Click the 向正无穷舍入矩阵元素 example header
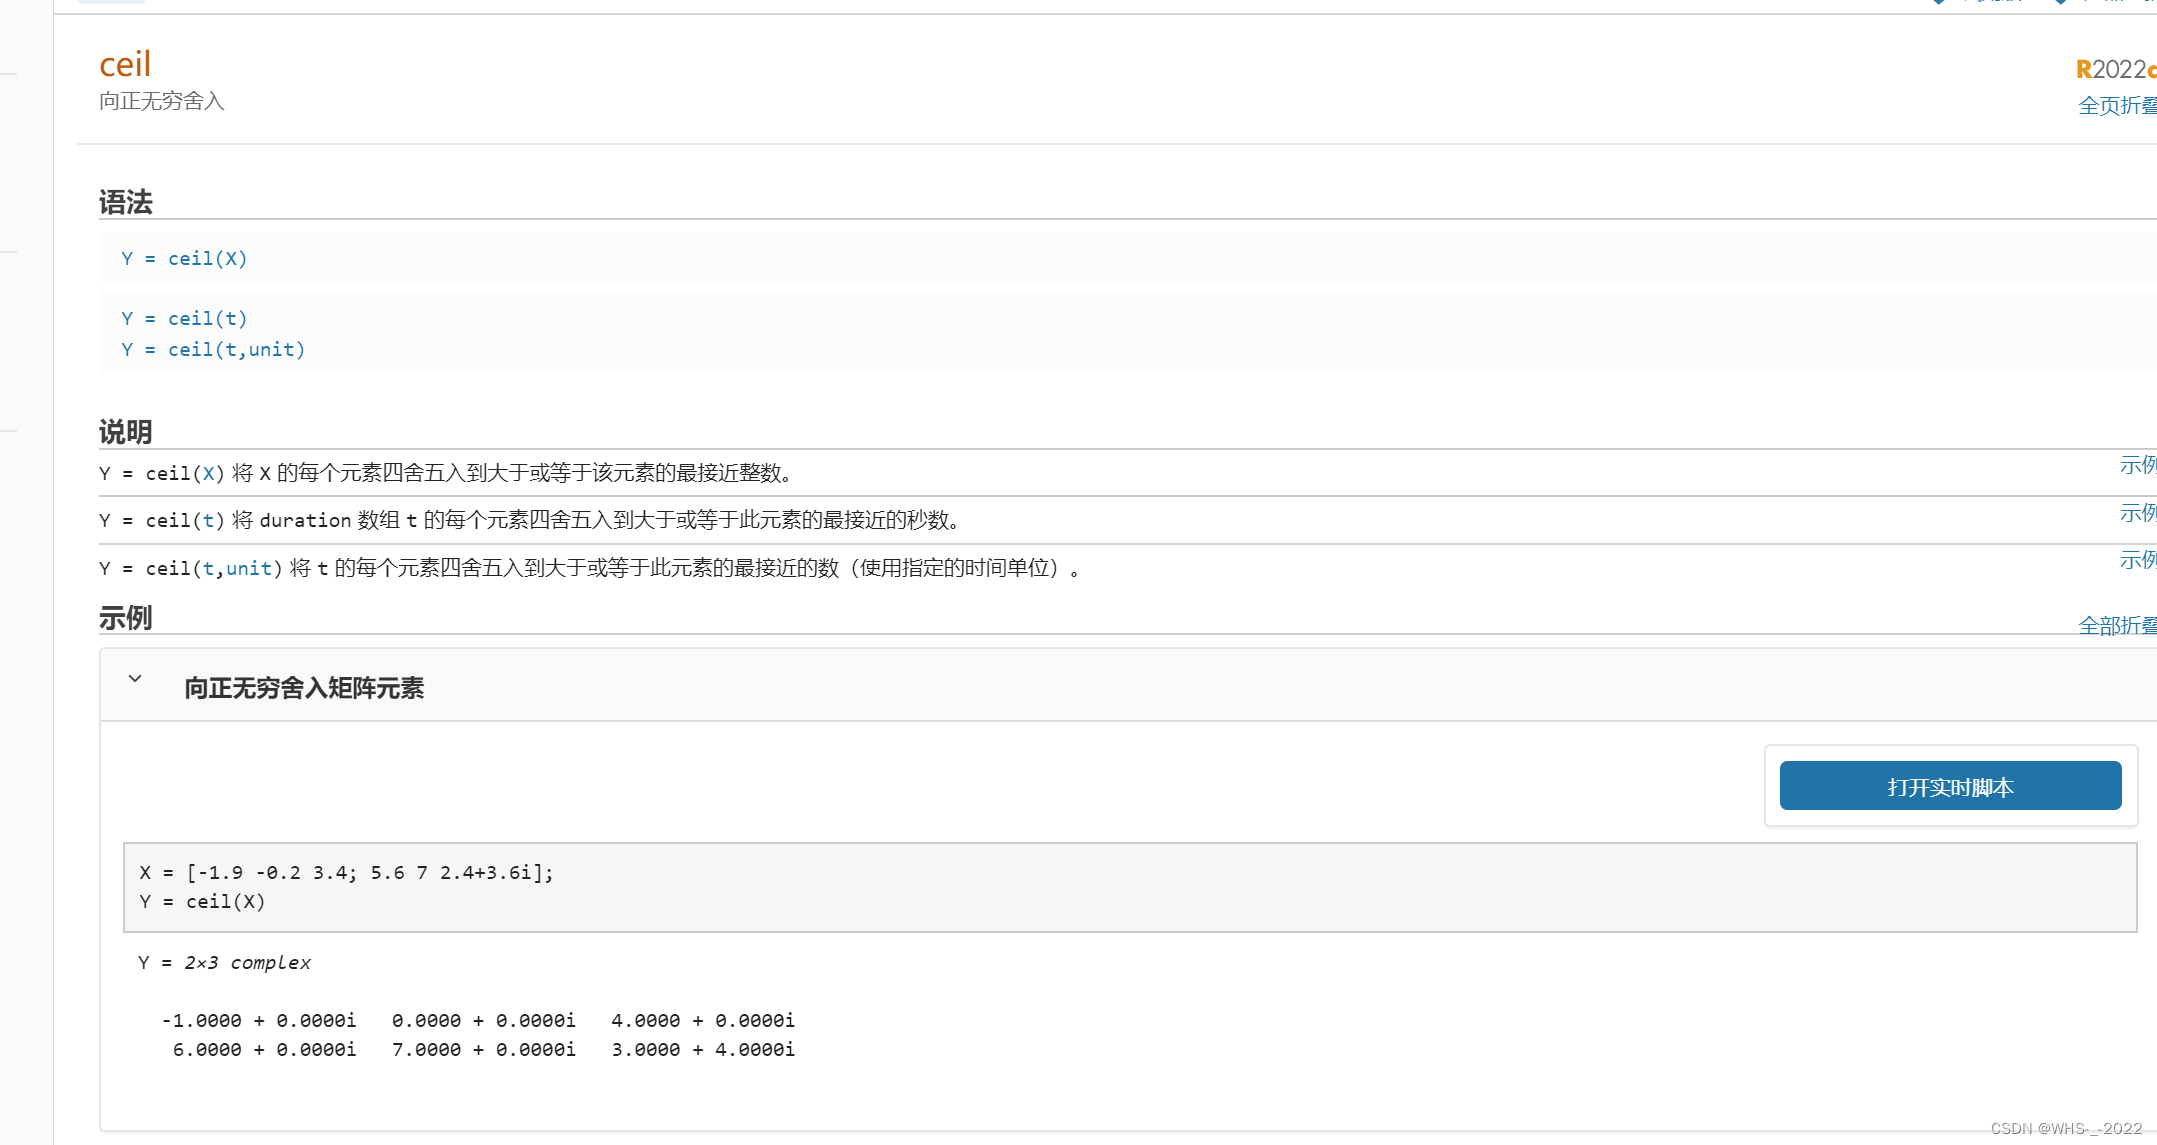Image resolution: width=2157 pixels, height=1145 pixels. coord(304,688)
